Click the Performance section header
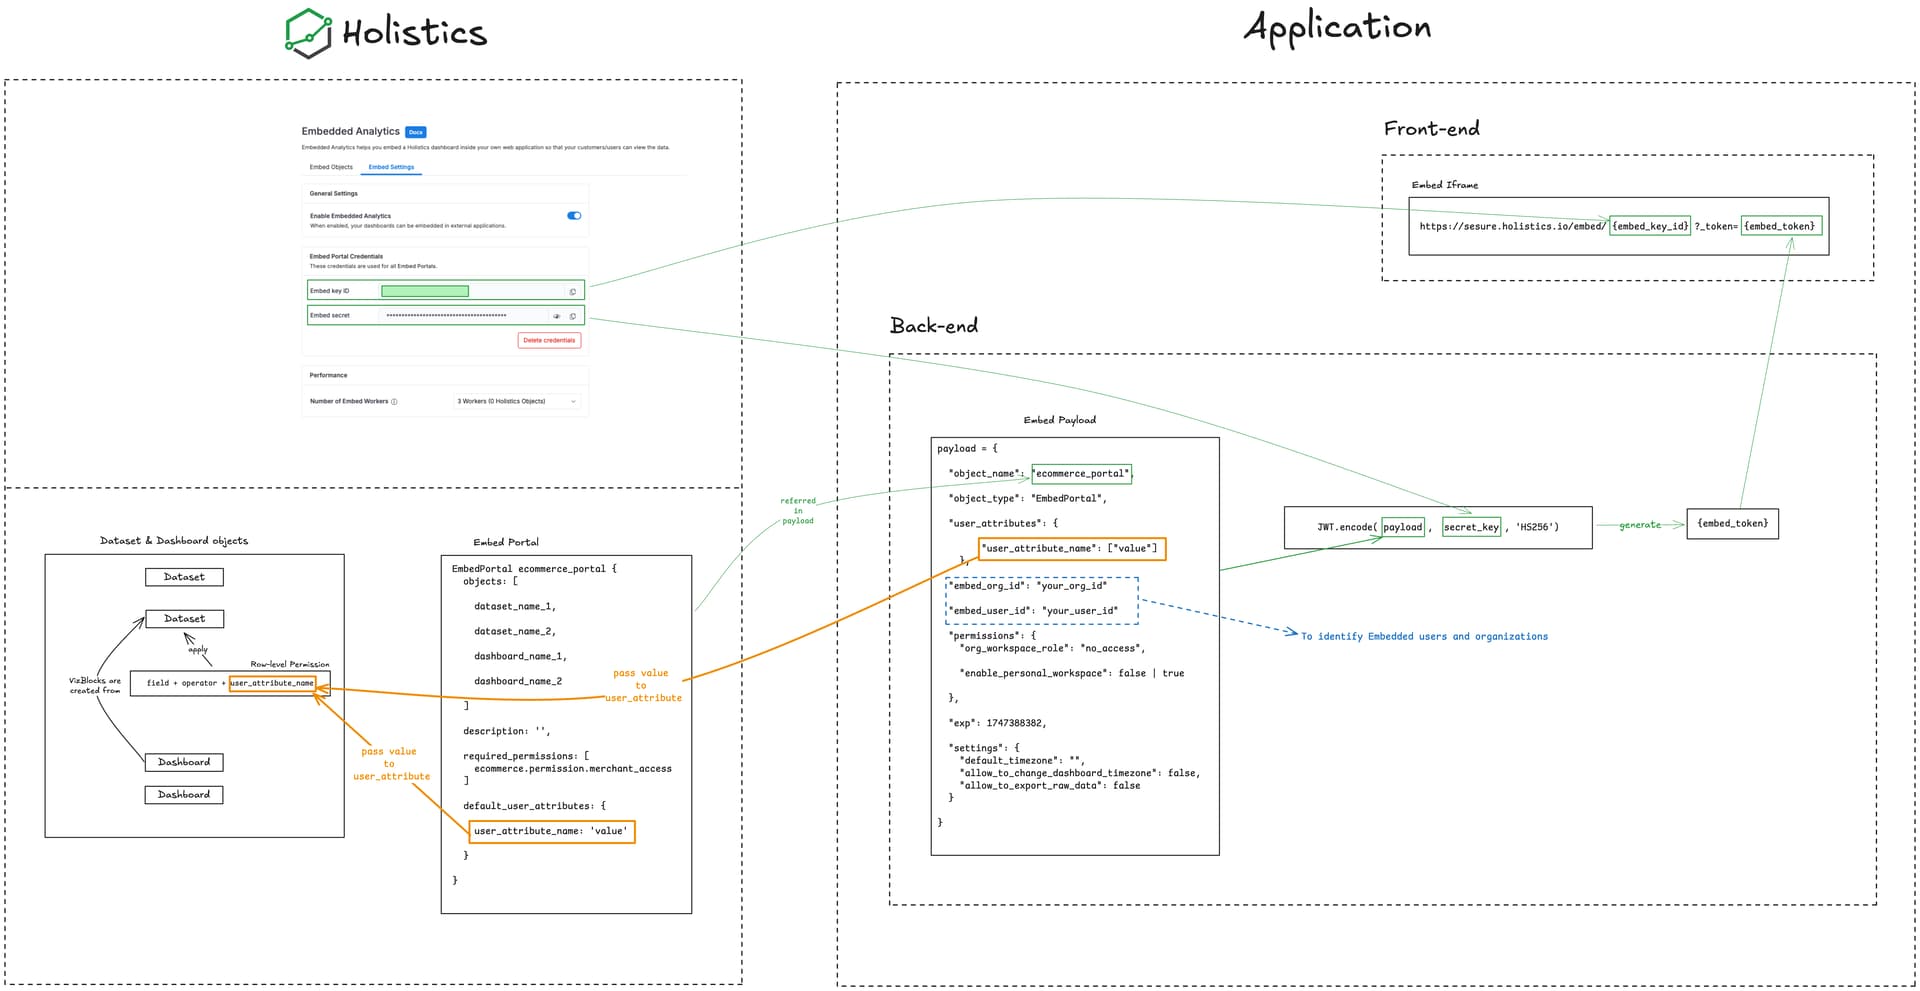The height and width of the screenshot is (991, 1920). coord(328,375)
